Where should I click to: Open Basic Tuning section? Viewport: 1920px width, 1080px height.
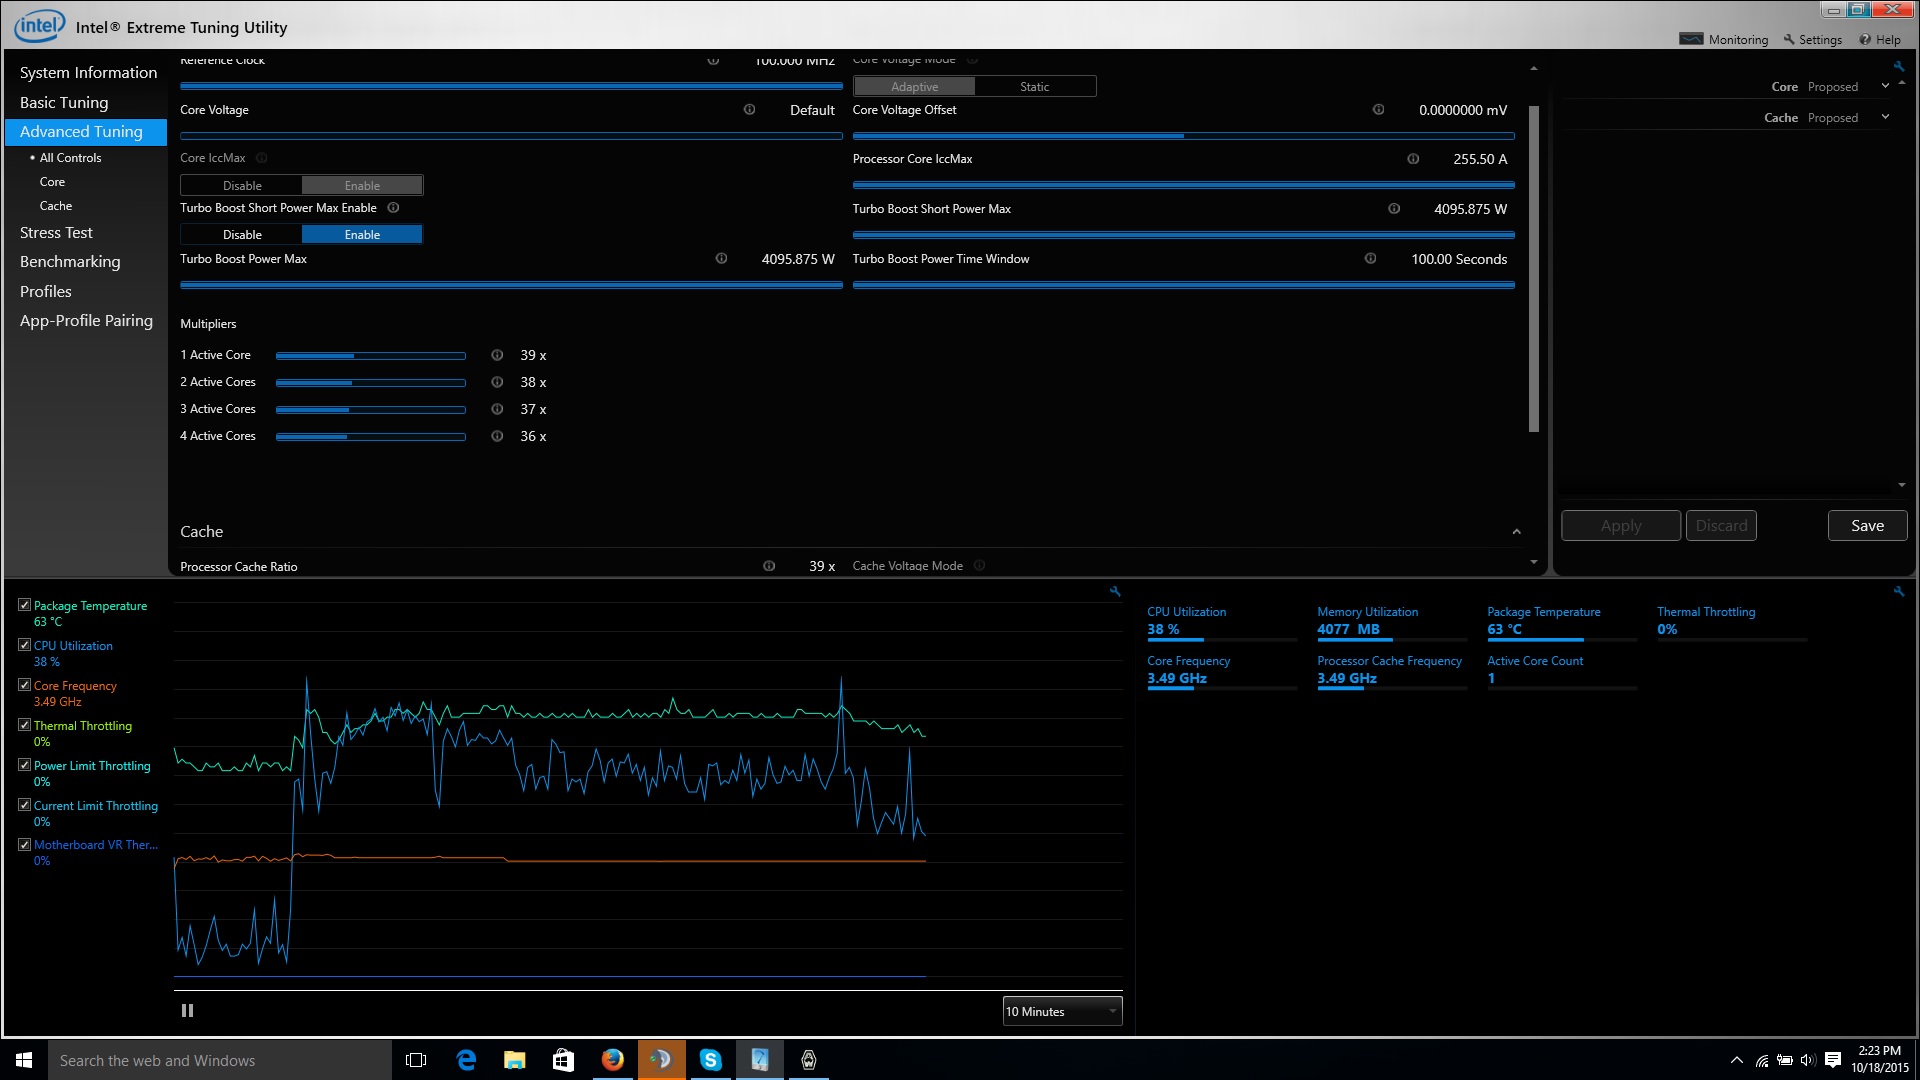point(64,103)
